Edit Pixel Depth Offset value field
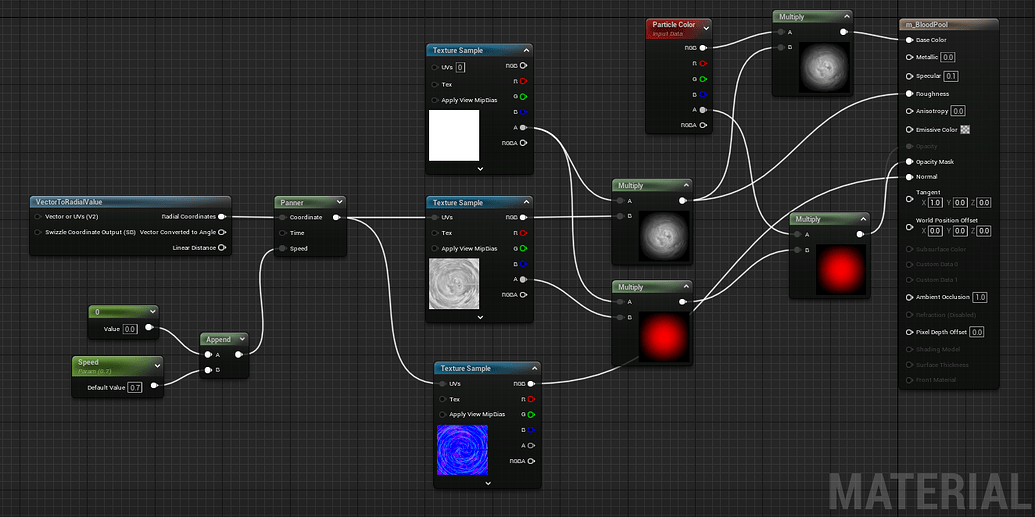This screenshot has height=517, width=1035. [977, 332]
